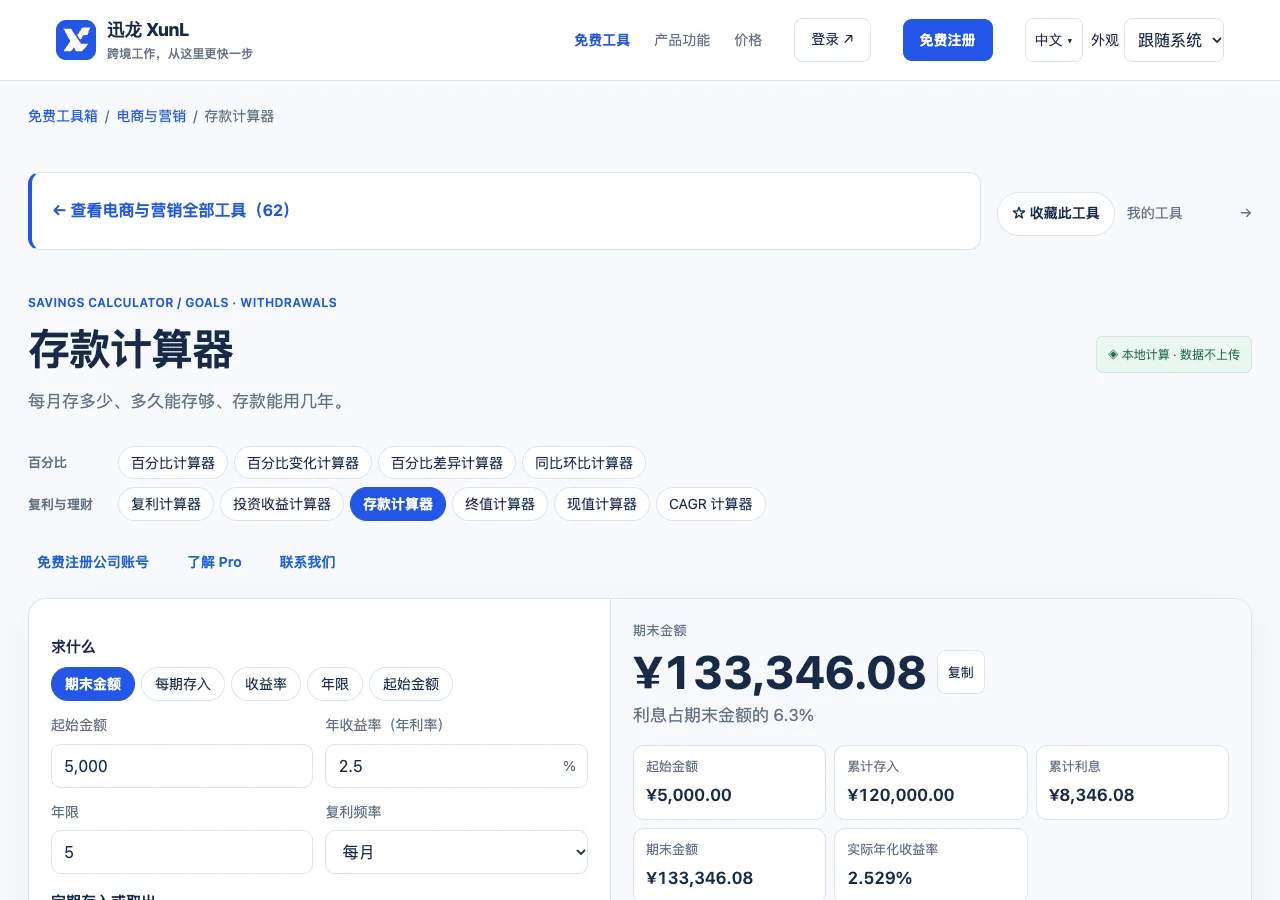The height and width of the screenshot is (900, 1280).
Task: Click 收藏此工具 star button
Action: pyautogui.click(x=1056, y=214)
